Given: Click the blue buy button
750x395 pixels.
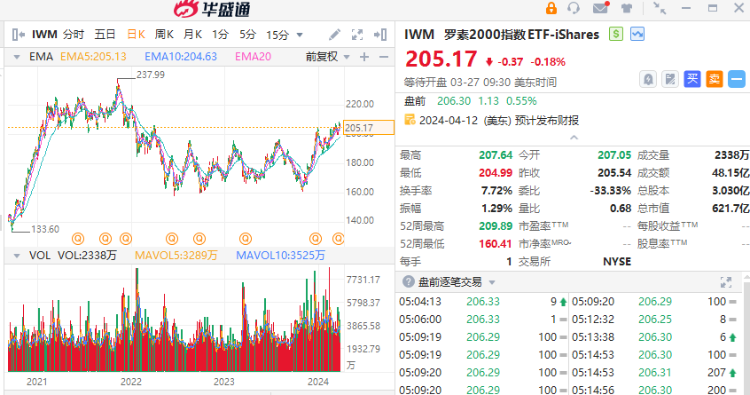Looking at the screenshot, I should pos(692,79).
